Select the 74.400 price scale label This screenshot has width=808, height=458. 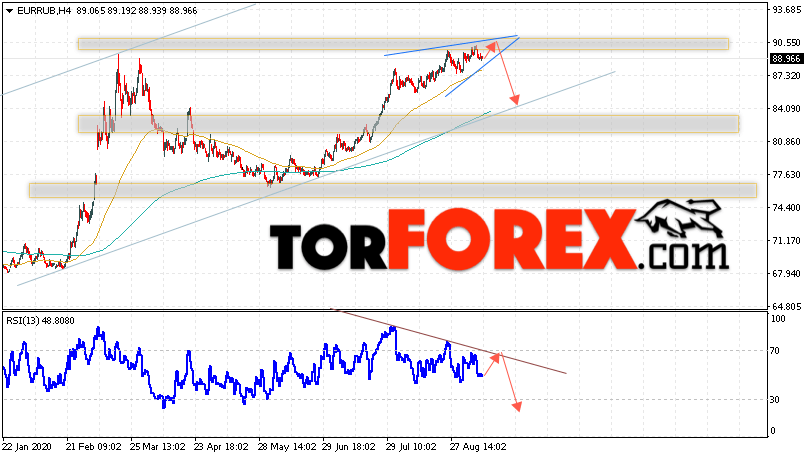786,208
